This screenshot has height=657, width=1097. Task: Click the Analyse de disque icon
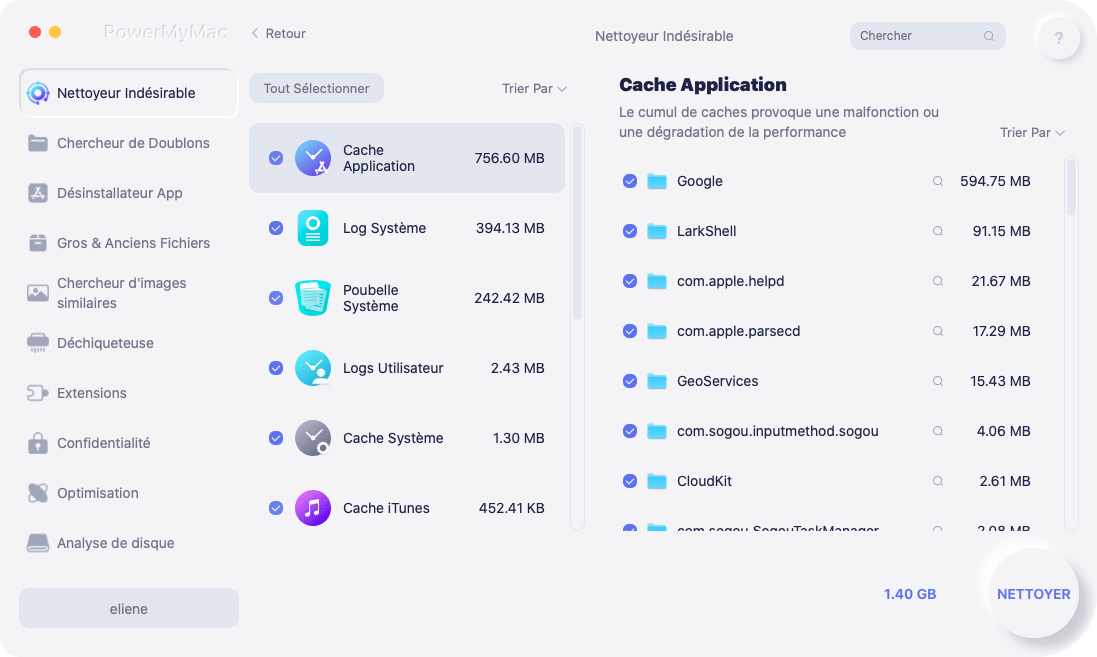(38, 543)
